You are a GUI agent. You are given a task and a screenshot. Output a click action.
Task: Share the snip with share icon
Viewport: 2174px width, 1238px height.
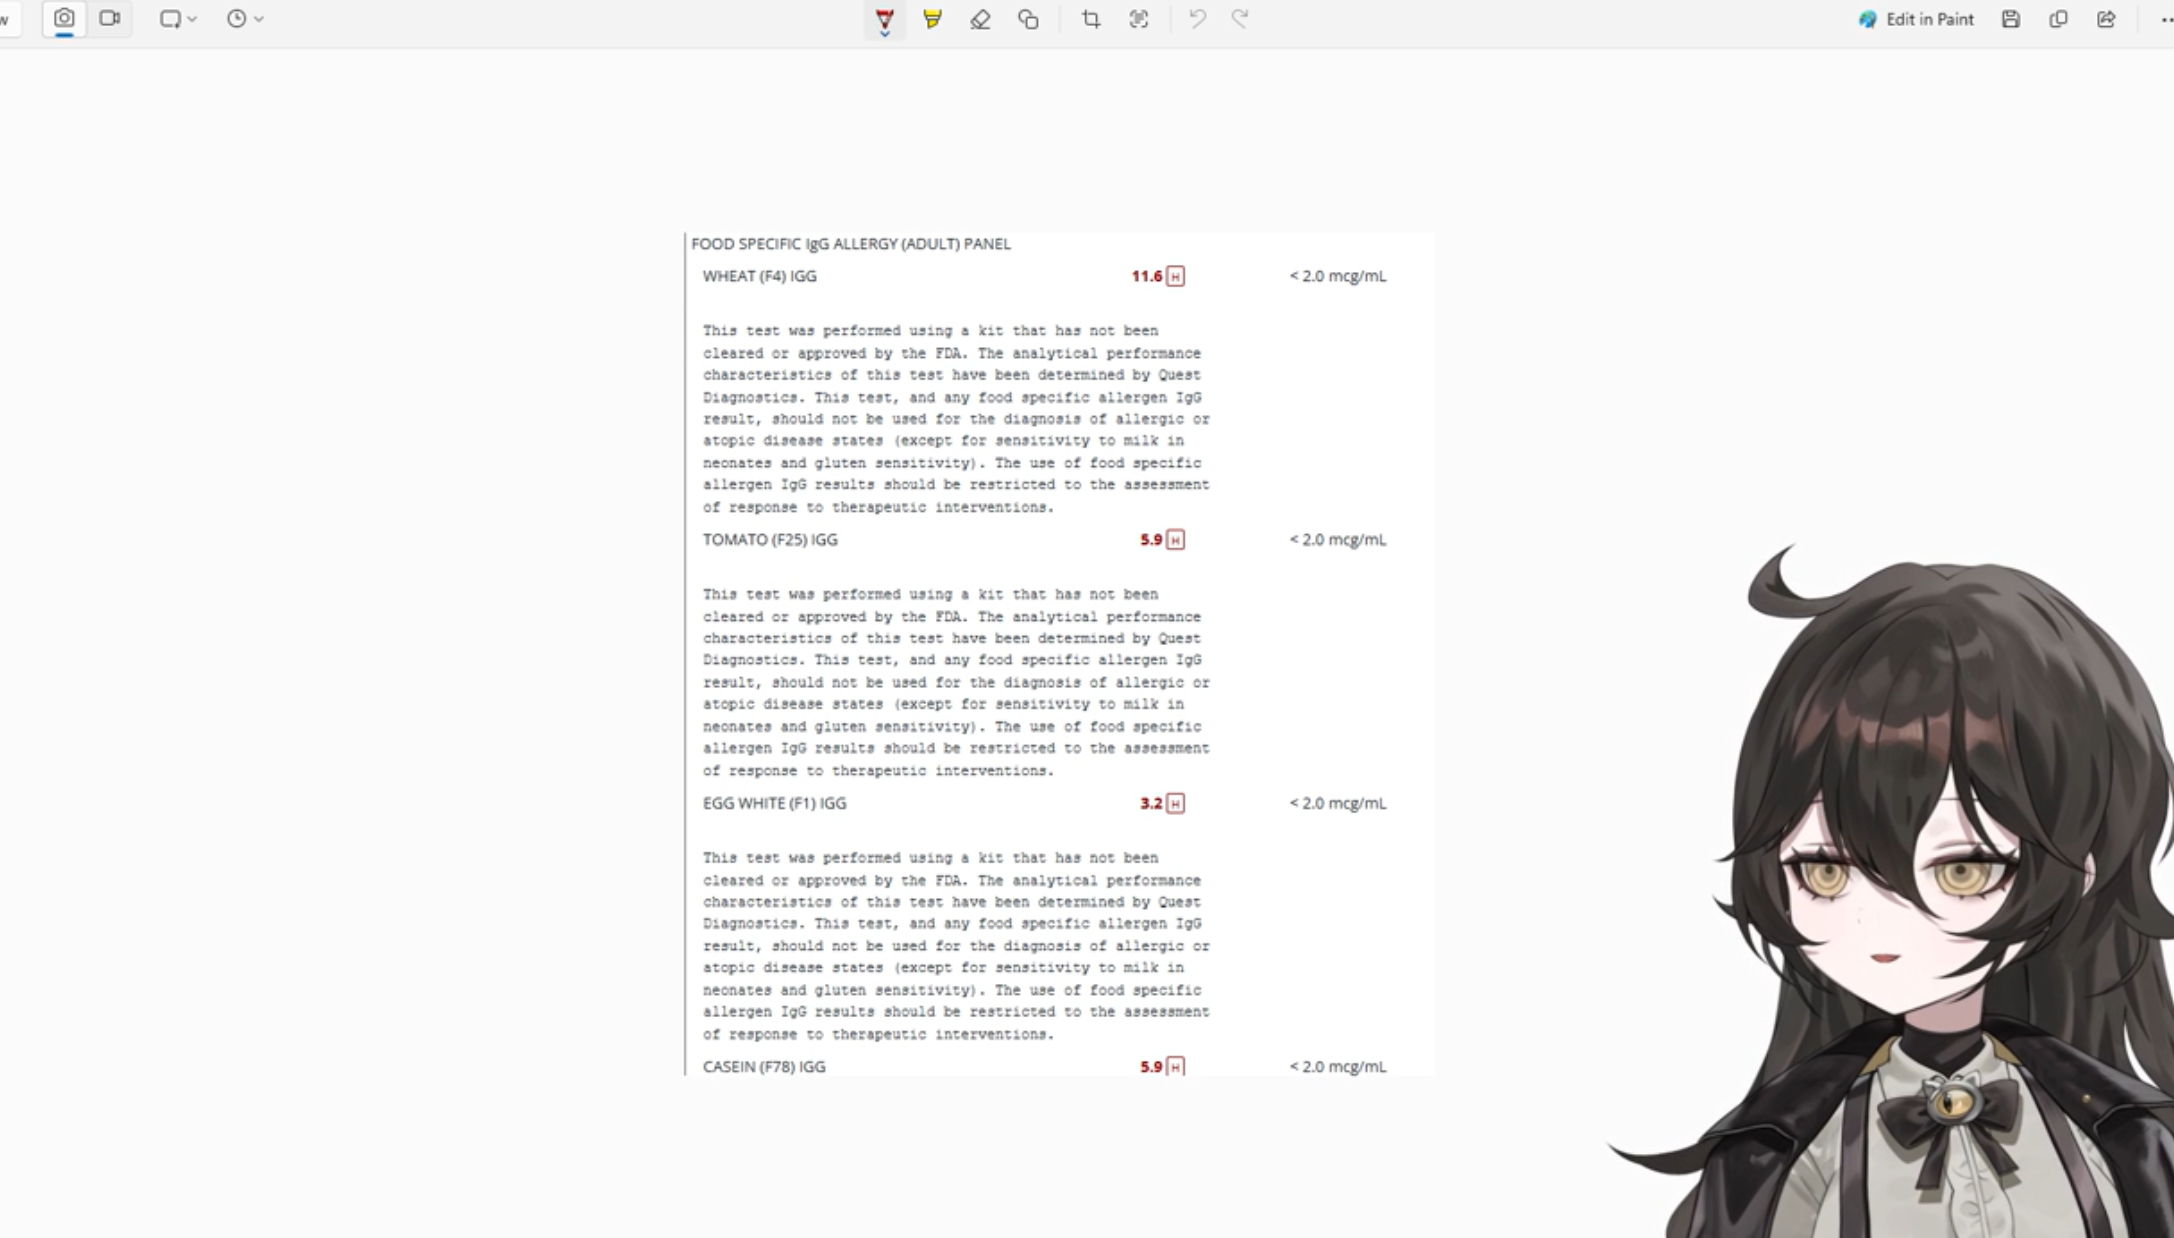click(x=2106, y=19)
